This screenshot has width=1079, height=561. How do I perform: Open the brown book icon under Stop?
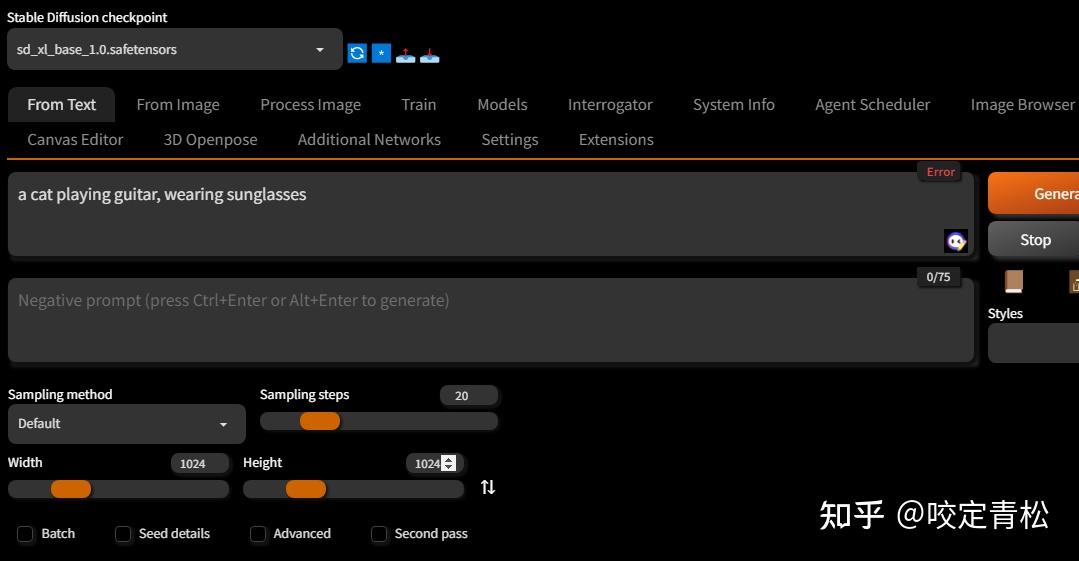pos(1014,281)
